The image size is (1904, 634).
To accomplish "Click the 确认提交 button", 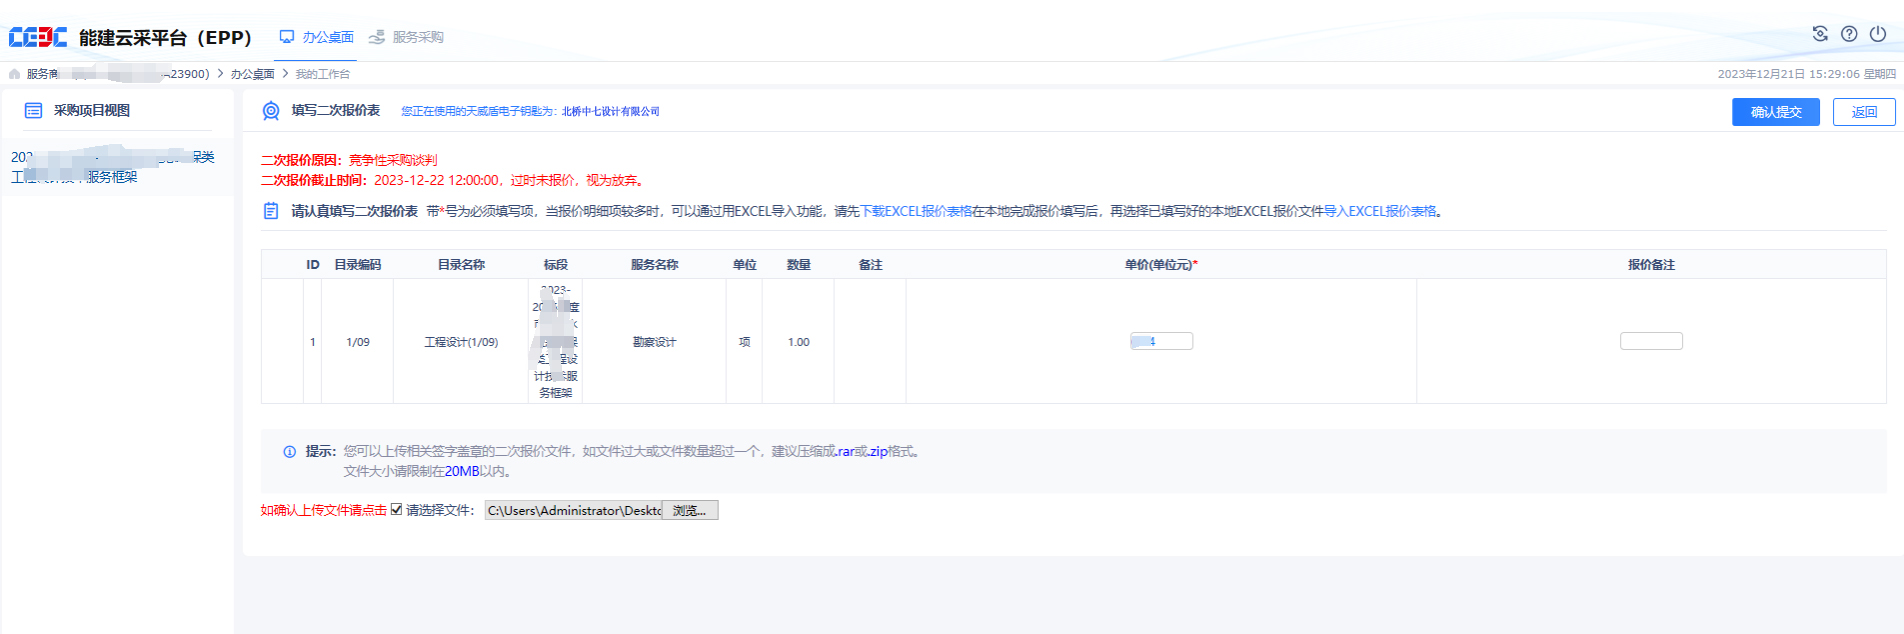I will tap(1775, 112).
